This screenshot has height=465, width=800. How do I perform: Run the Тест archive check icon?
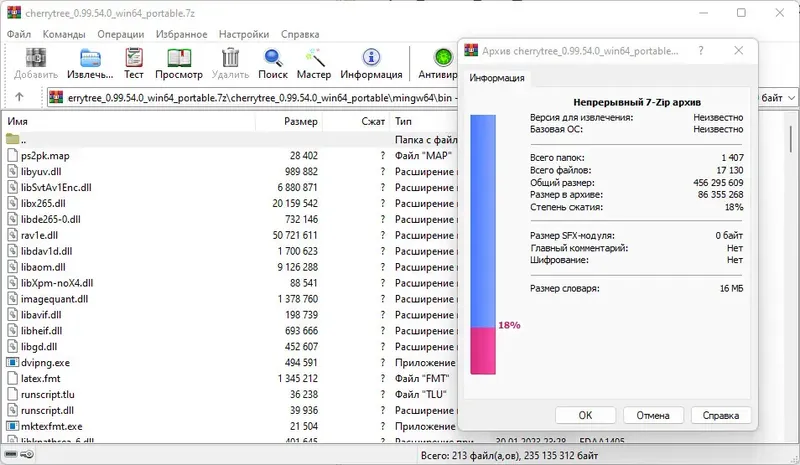[134, 58]
